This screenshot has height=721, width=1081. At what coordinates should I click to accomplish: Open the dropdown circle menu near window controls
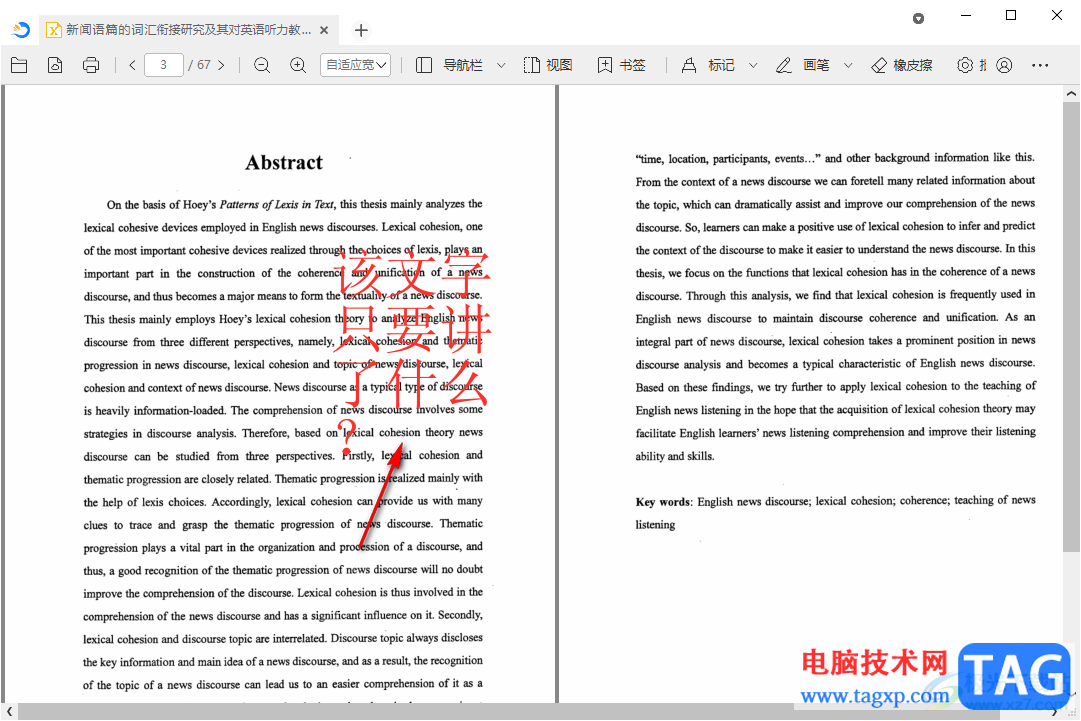918,19
